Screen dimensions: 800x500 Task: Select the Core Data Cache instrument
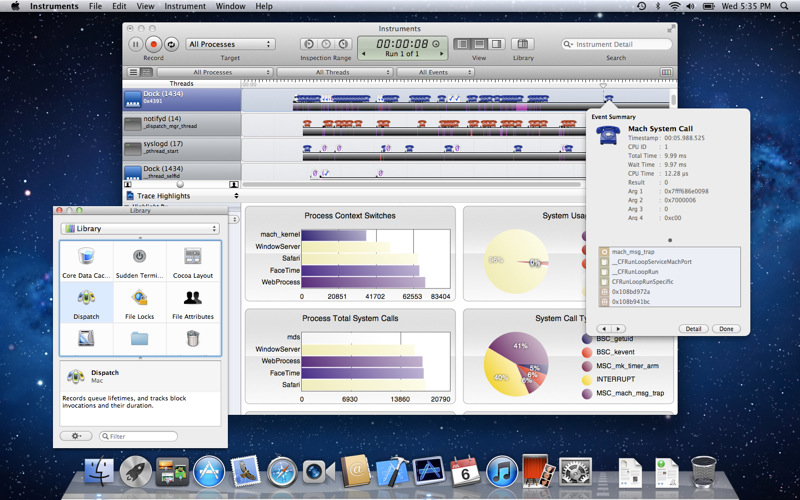click(86, 261)
